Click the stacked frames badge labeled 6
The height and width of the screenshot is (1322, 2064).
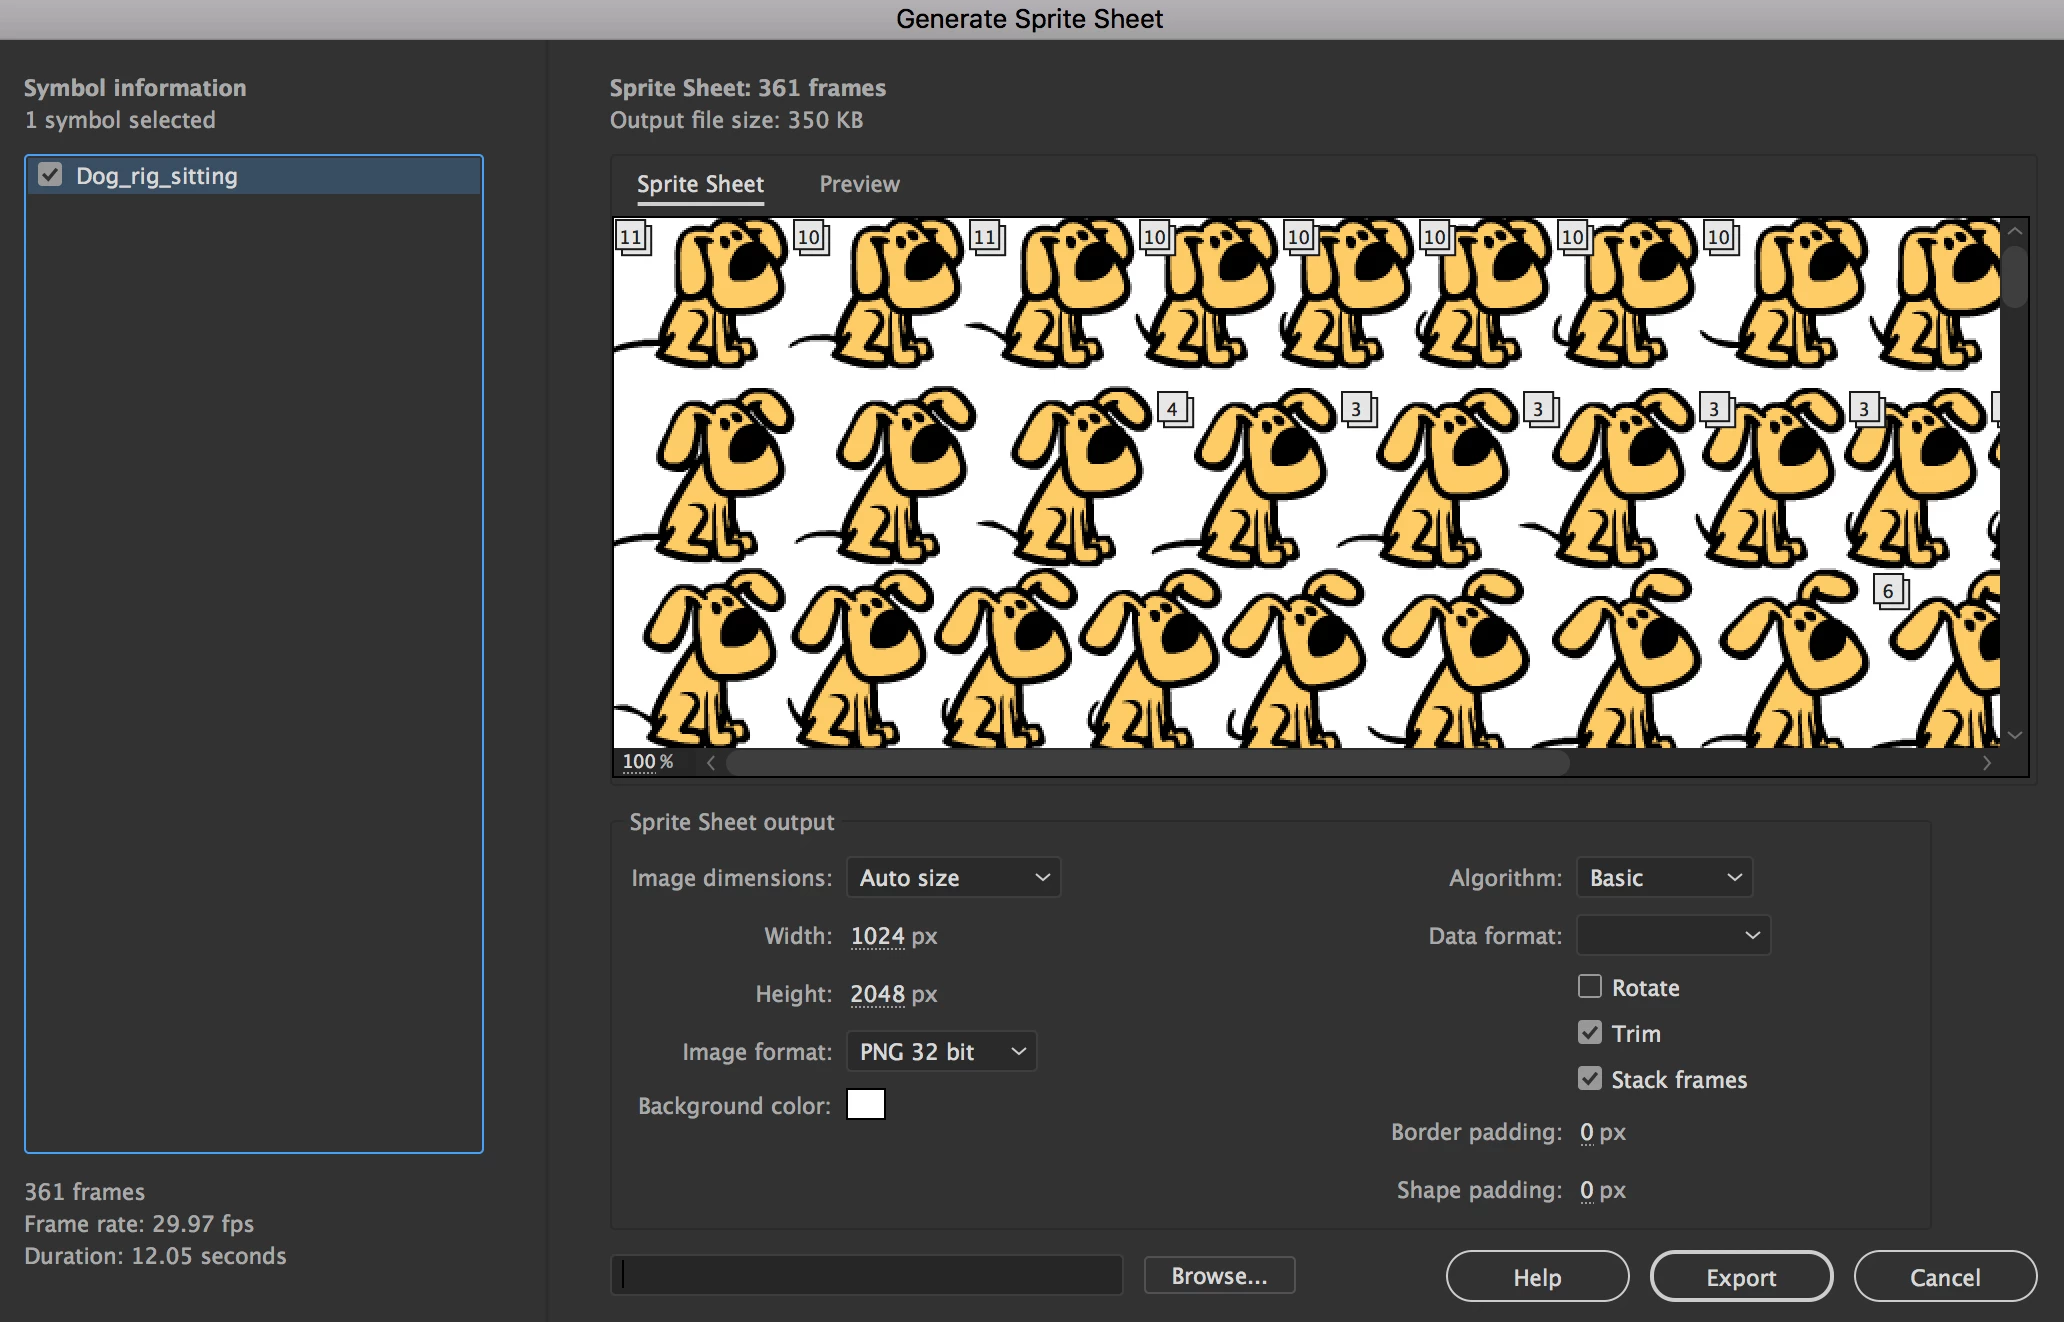coord(1889,590)
